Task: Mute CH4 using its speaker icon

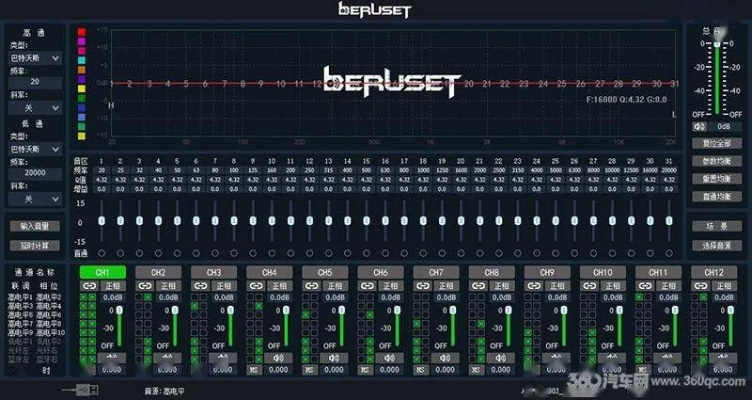Action: 279,356
